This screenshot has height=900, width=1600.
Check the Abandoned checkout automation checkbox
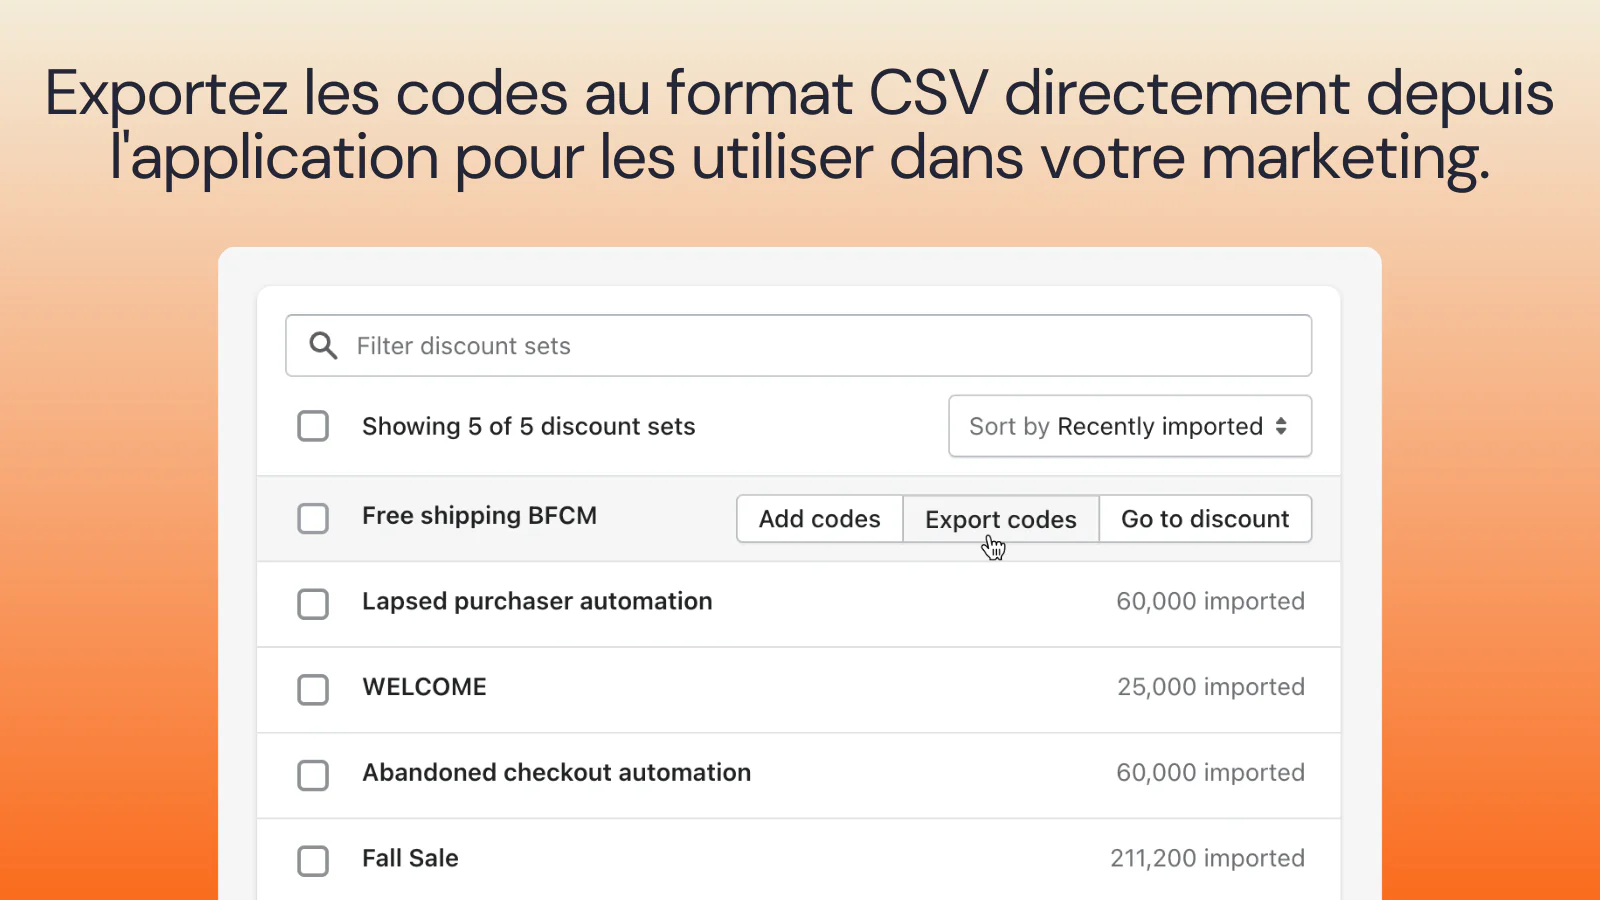[x=313, y=775]
